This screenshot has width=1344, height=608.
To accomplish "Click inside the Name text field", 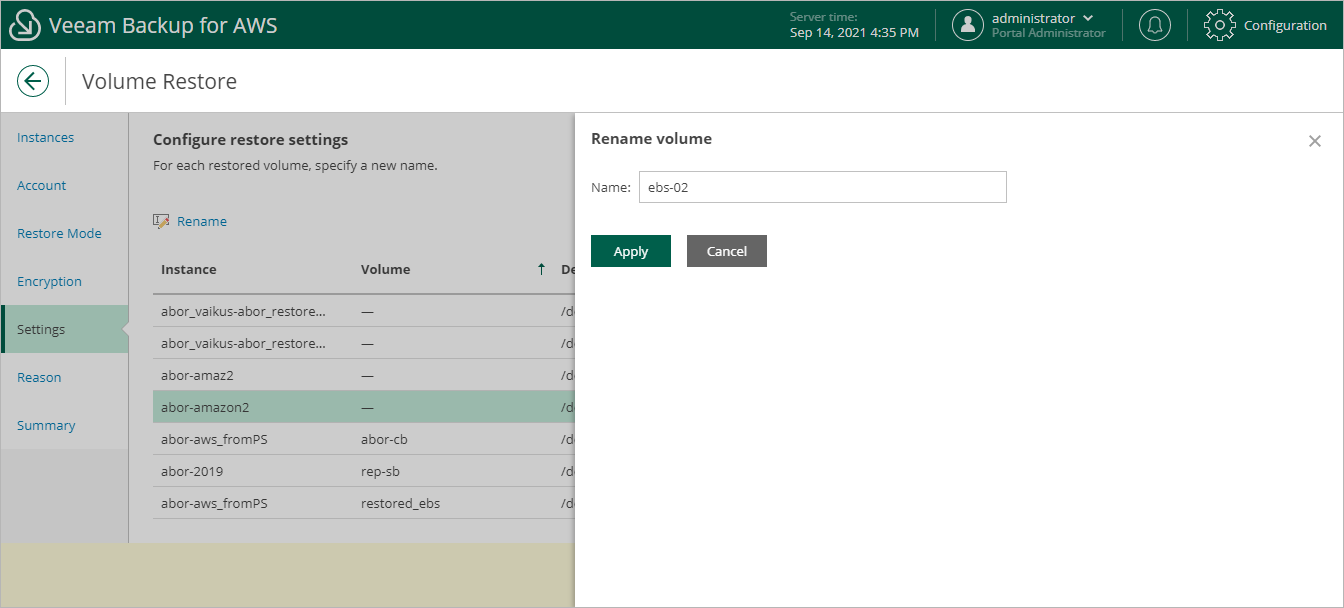I will click(x=822, y=187).
